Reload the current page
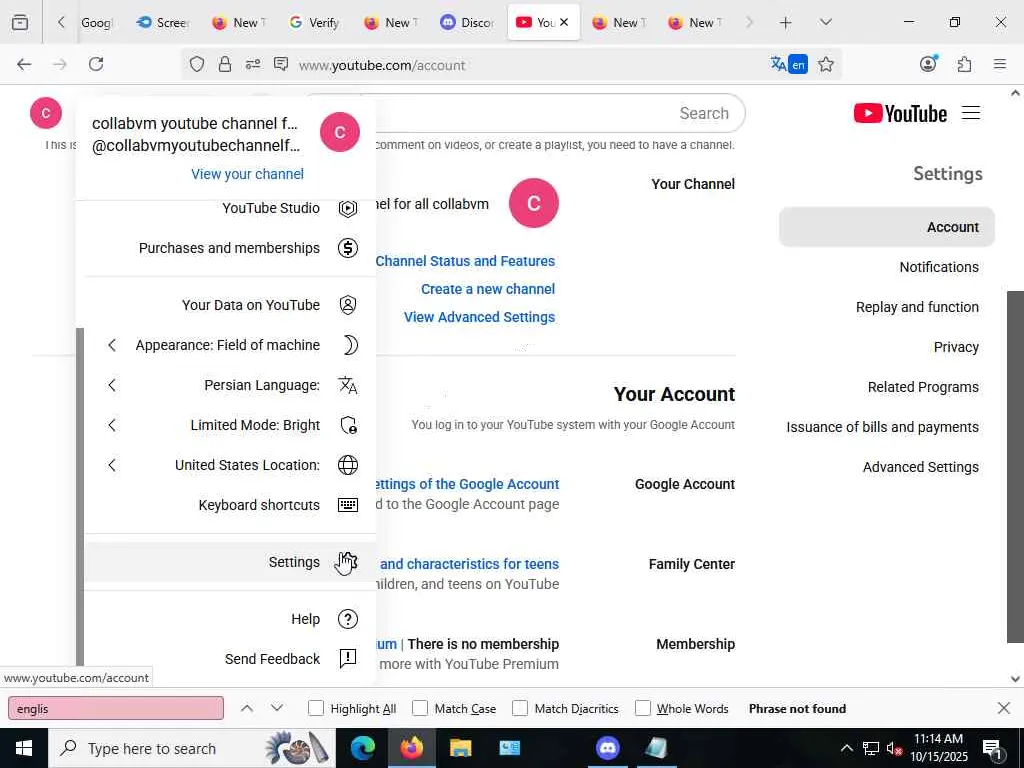1024x768 pixels. coord(96,64)
